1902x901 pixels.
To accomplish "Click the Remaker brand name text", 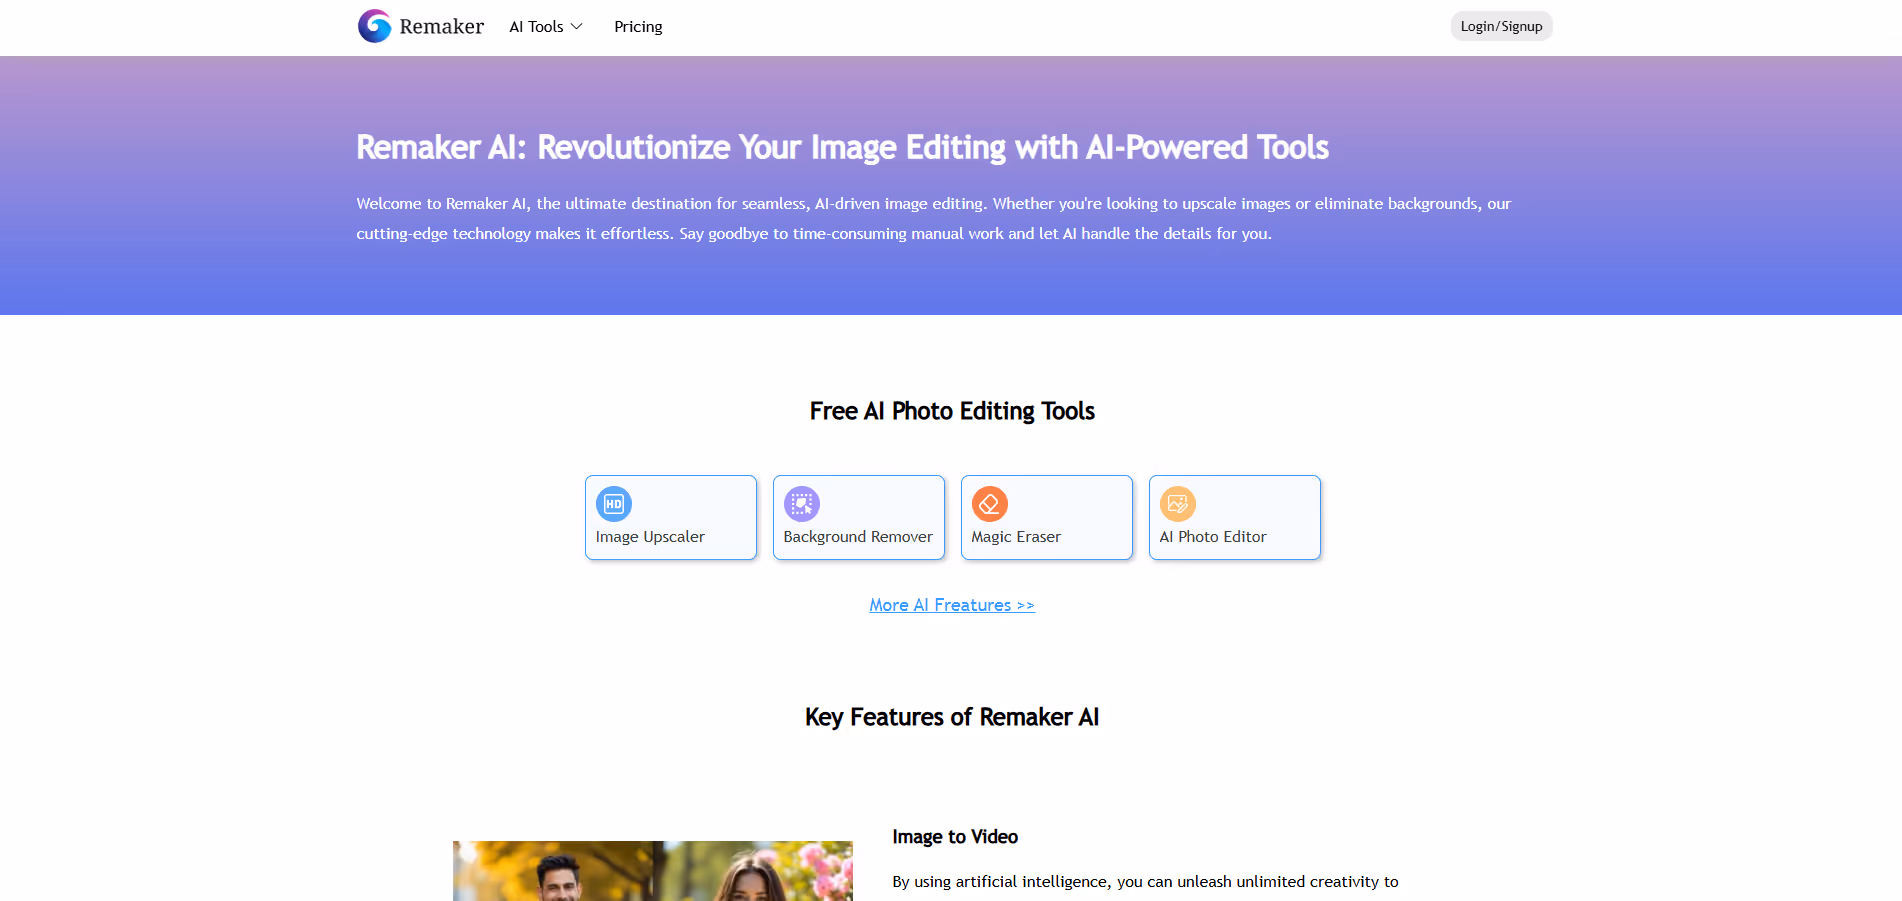I will tap(441, 27).
